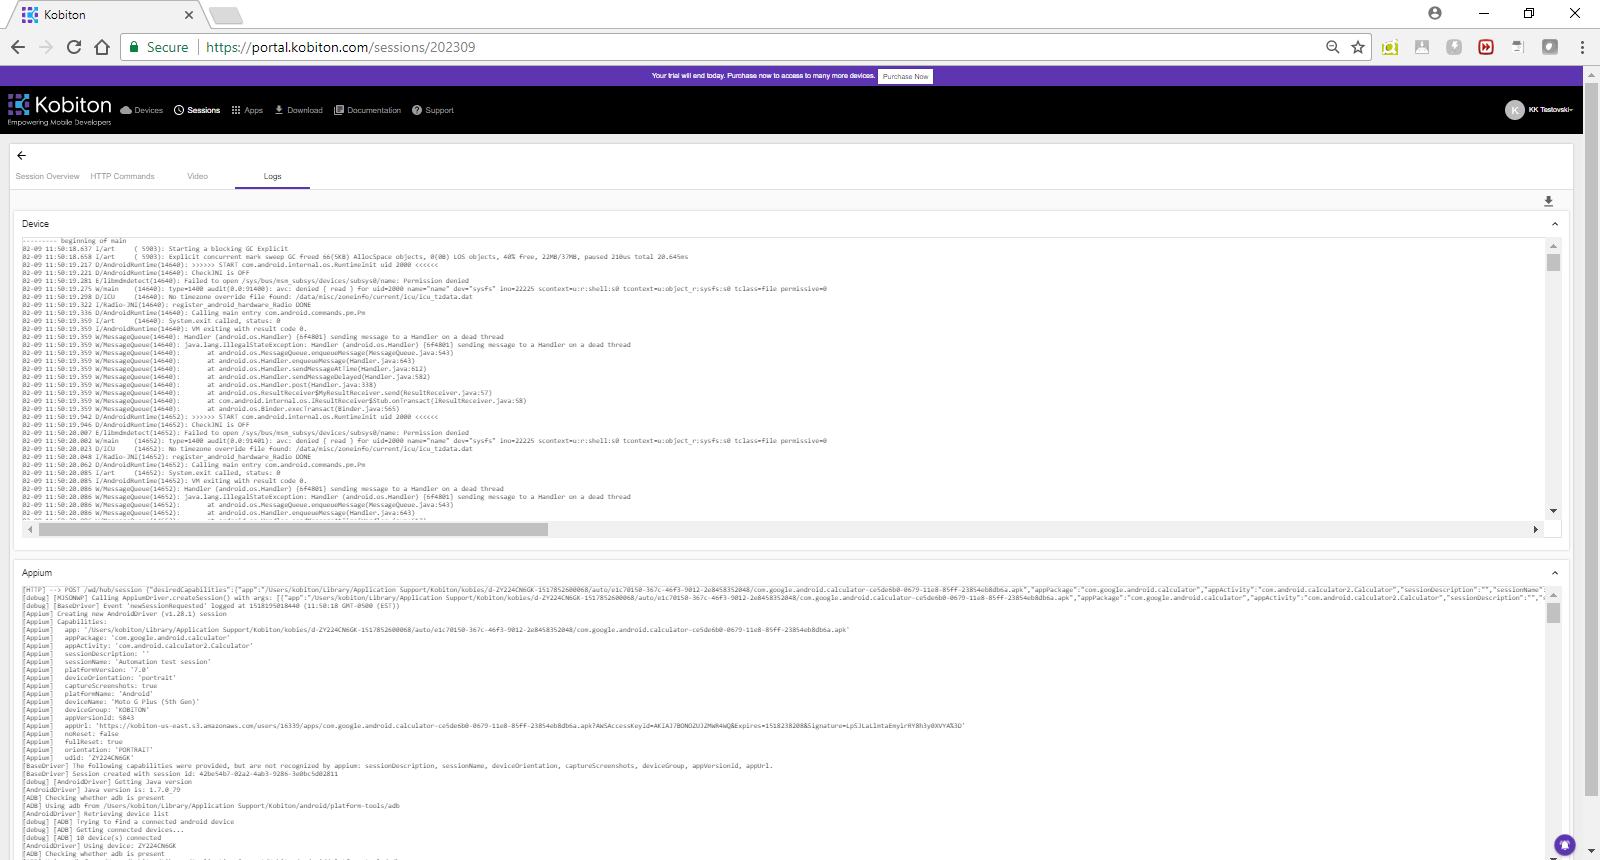
Task: Click the Appium log vertical scrollbar thumb
Action: point(1553,613)
